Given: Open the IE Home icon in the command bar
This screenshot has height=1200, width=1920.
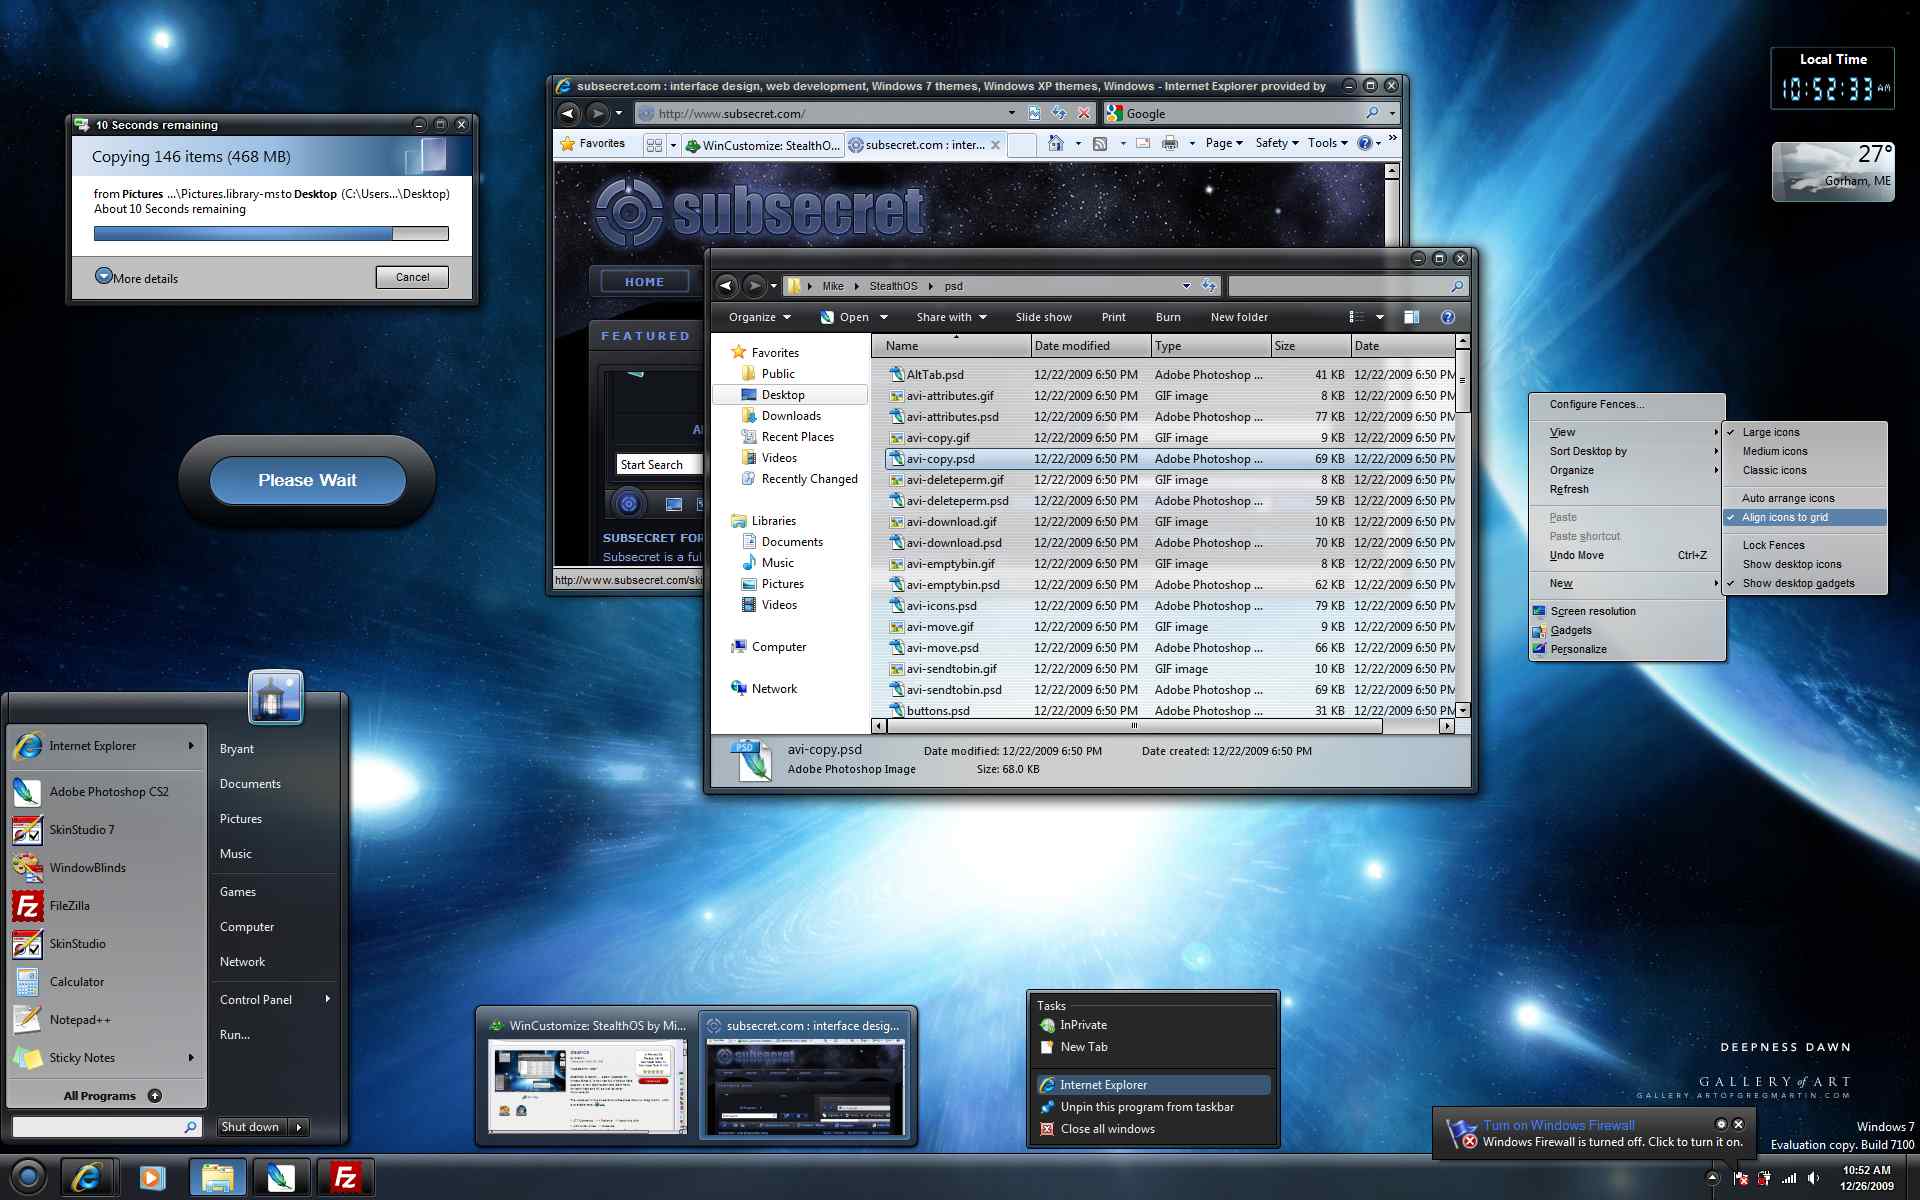Looking at the screenshot, I should 1056,144.
